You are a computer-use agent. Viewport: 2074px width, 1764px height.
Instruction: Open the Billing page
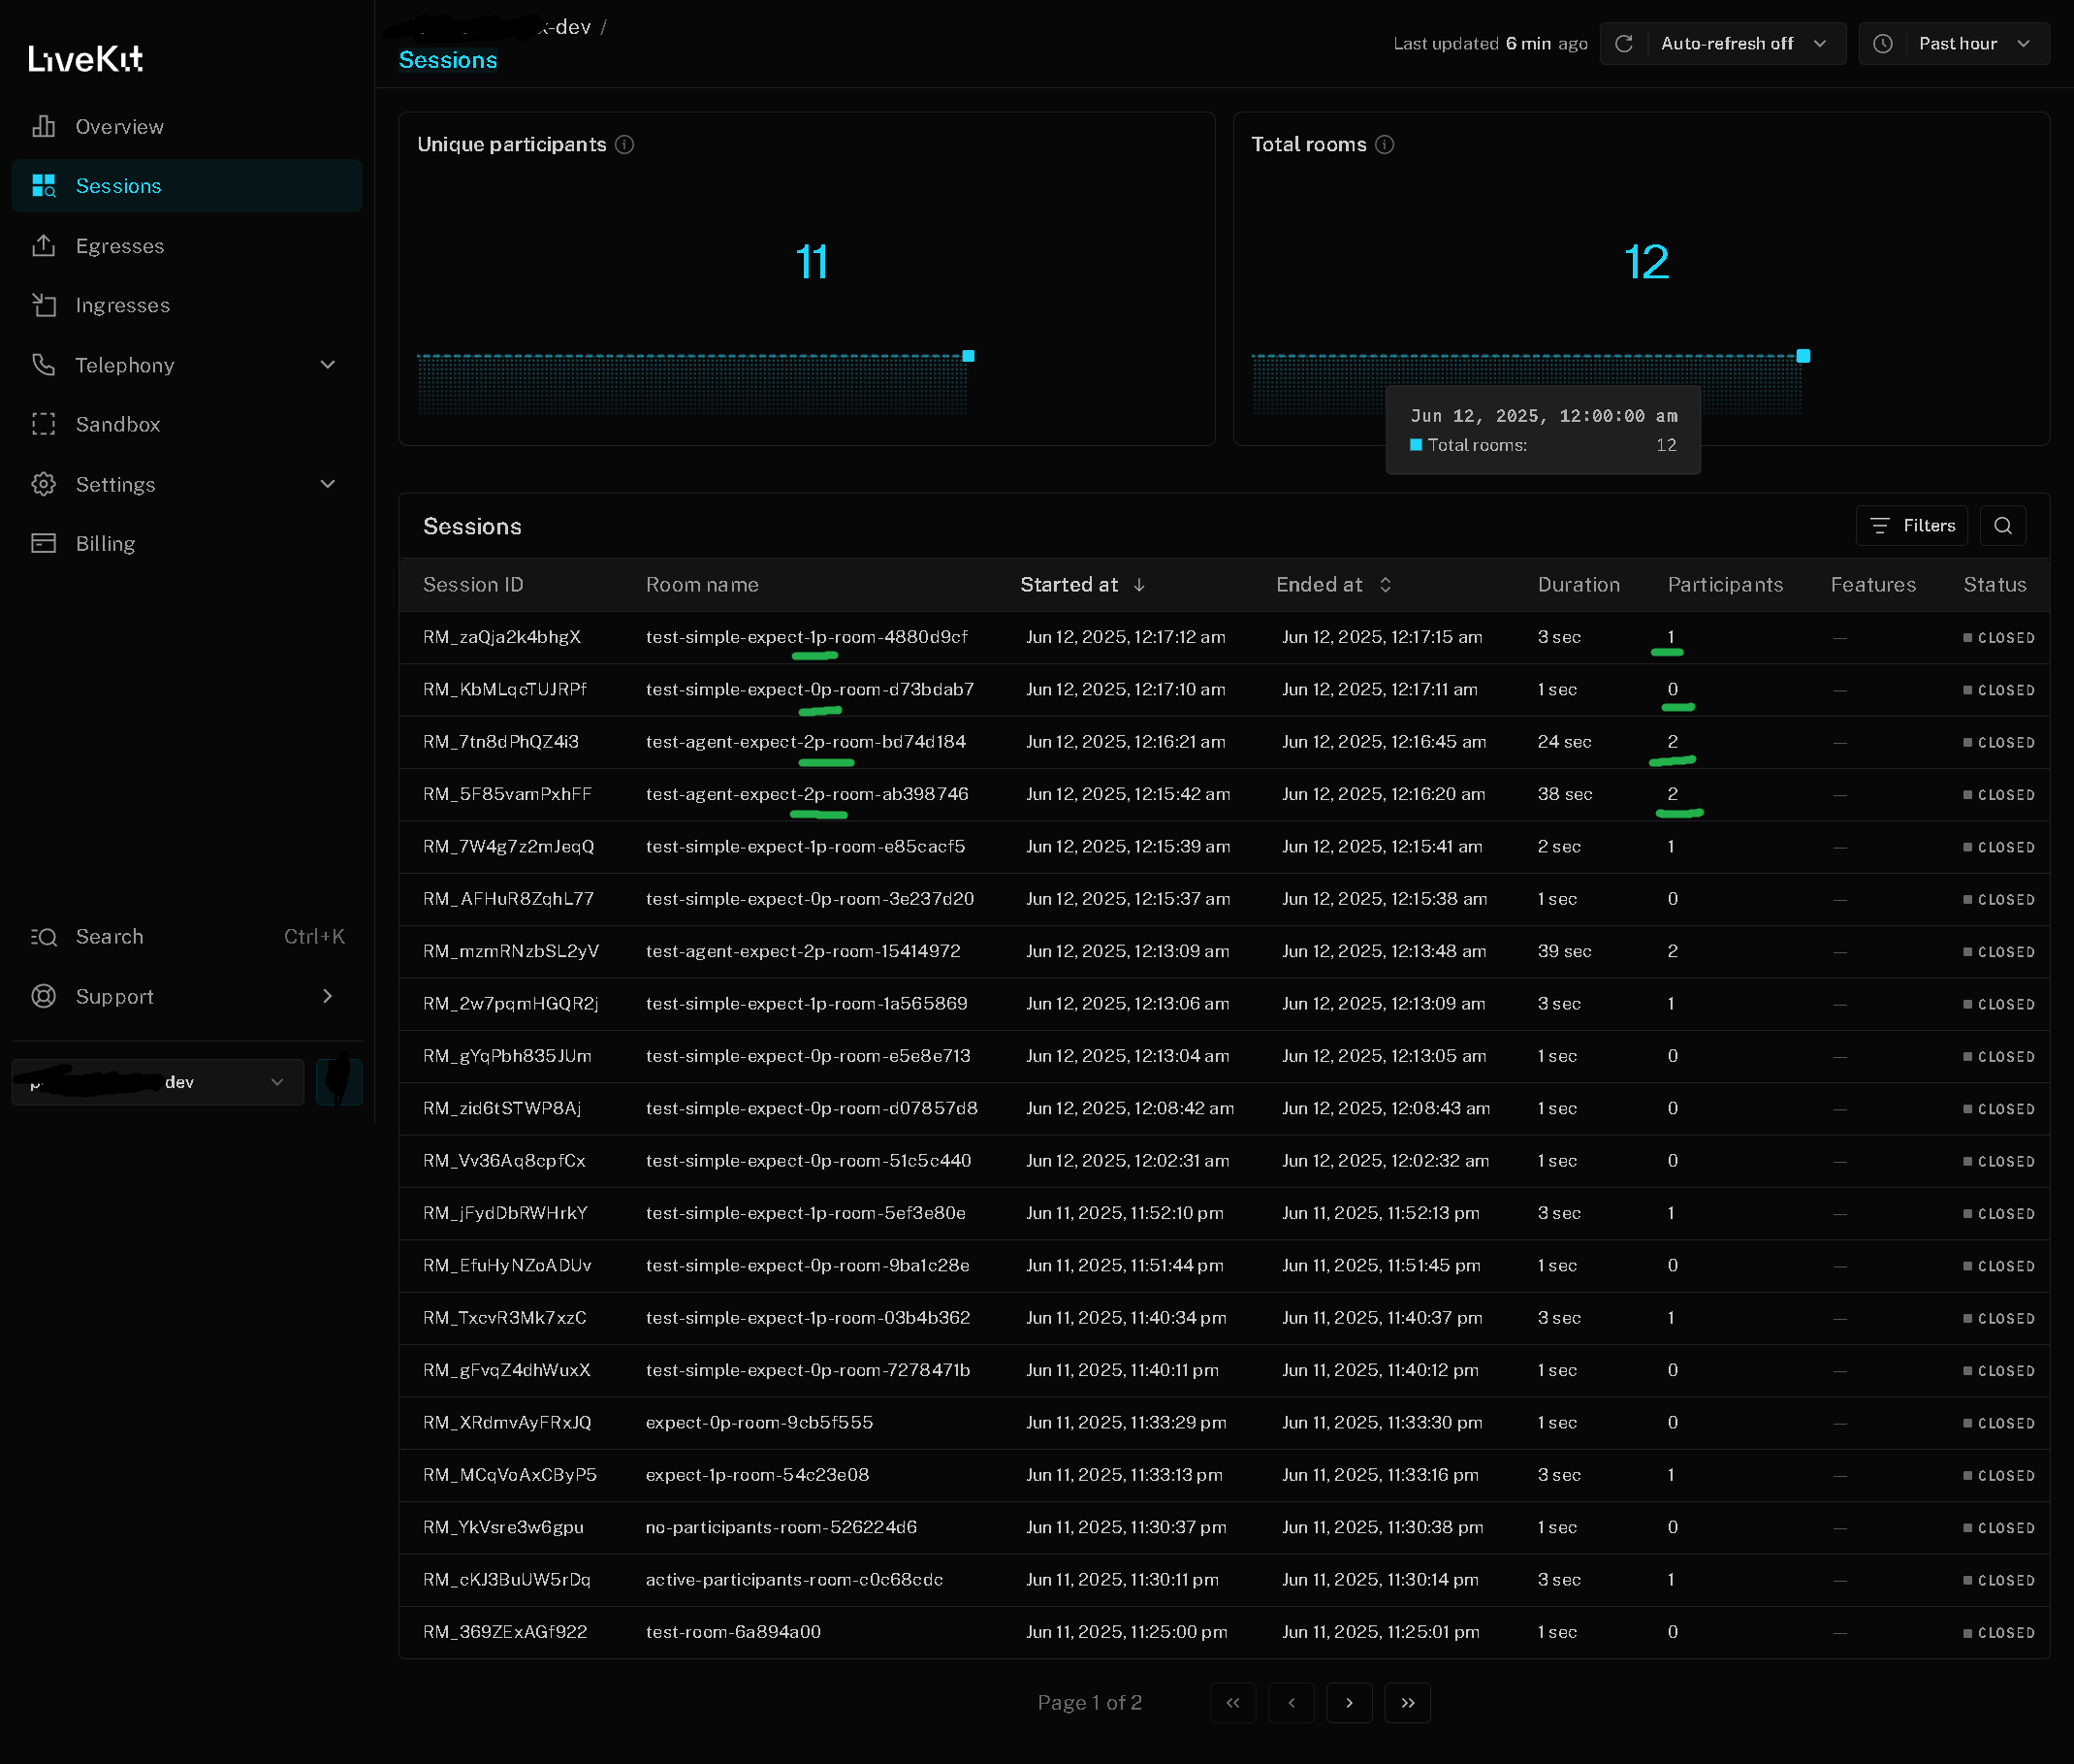pos(187,543)
